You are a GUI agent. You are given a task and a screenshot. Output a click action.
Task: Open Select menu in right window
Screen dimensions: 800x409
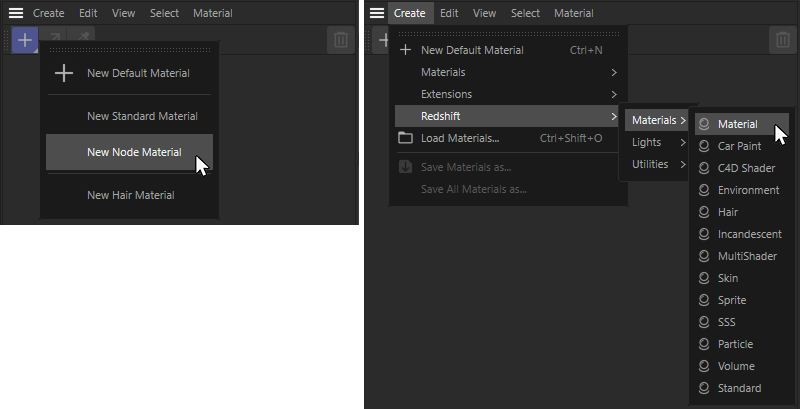tap(525, 13)
